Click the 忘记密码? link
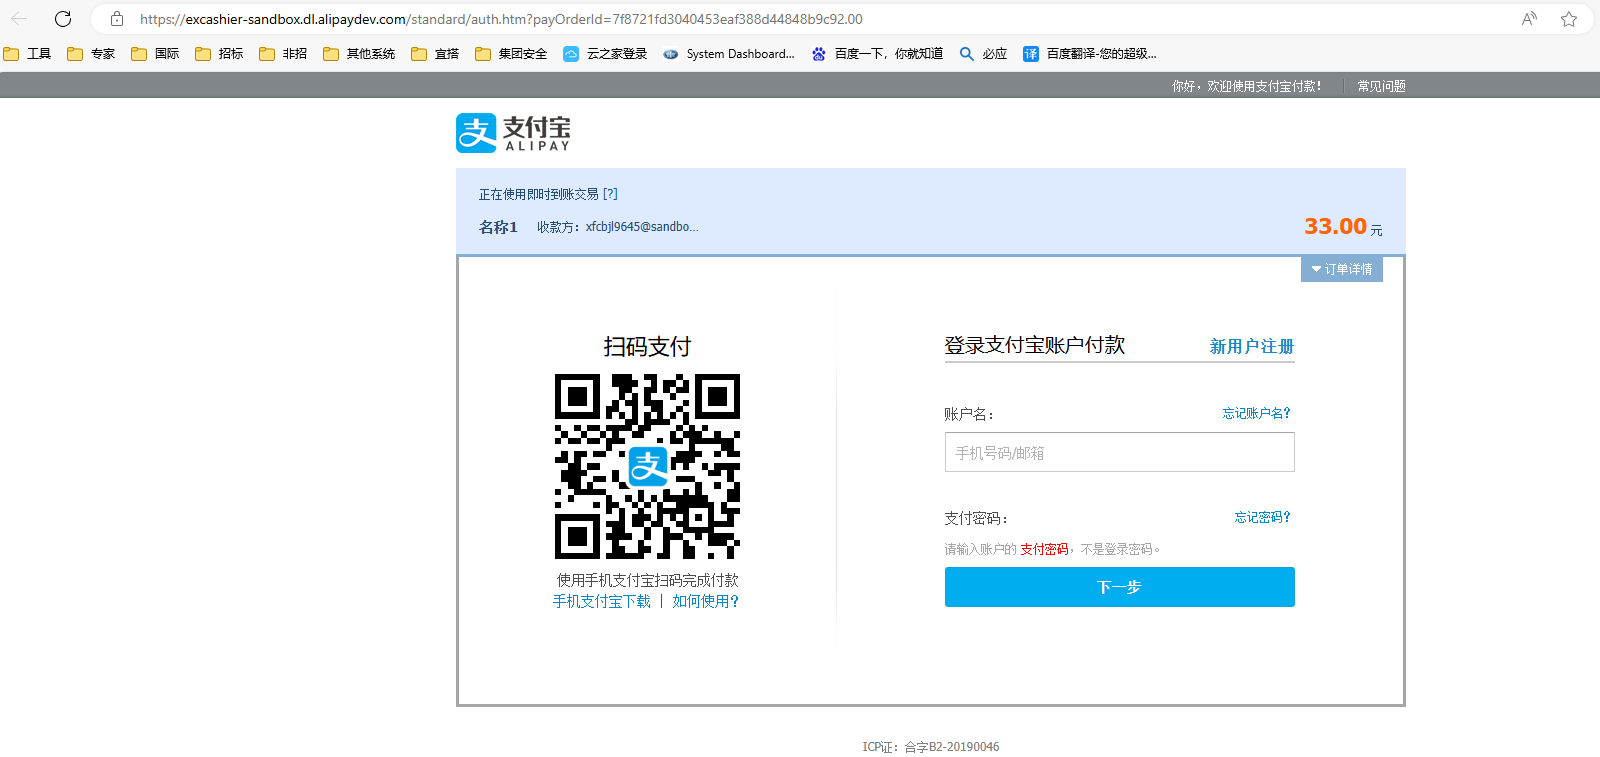Viewport: 1600px width, 757px height. tap(1263, 517)
